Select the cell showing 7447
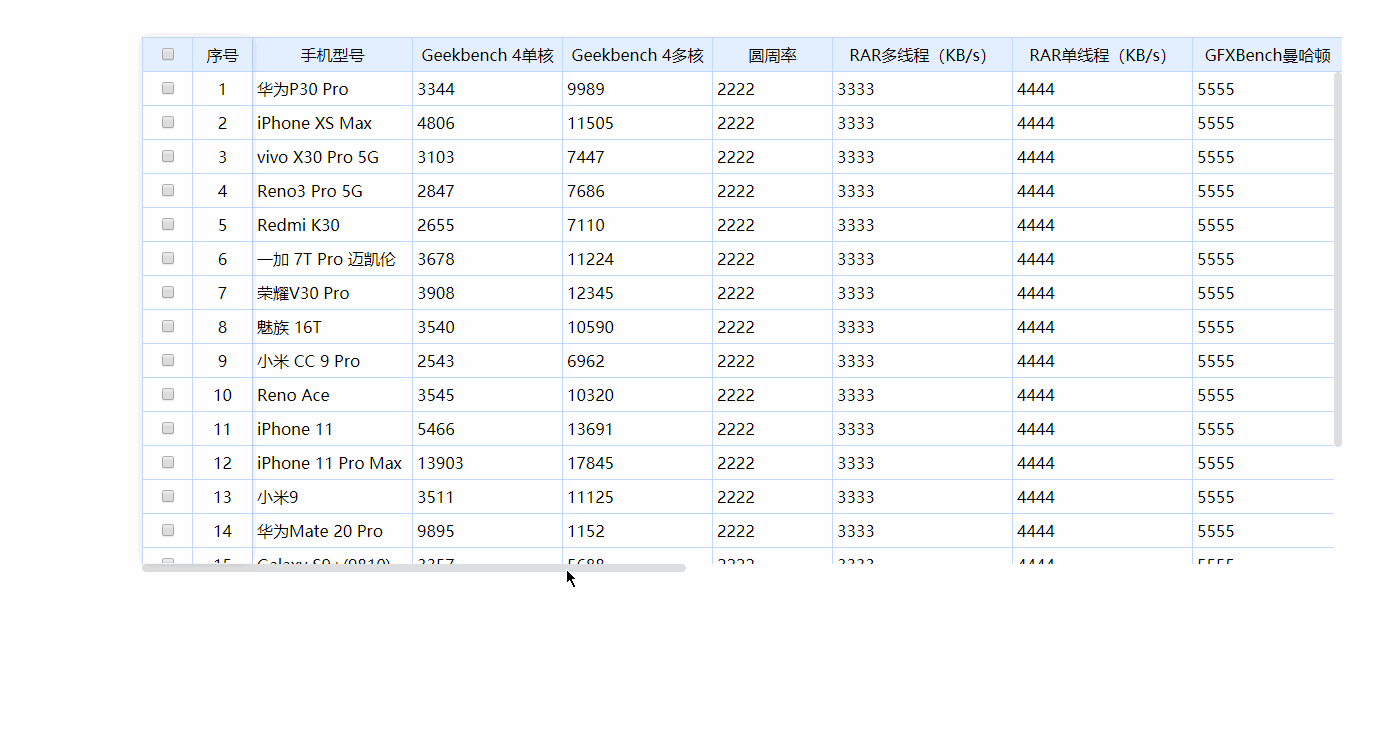Screen dimensions: 1392x756 [x=637, y=157]
